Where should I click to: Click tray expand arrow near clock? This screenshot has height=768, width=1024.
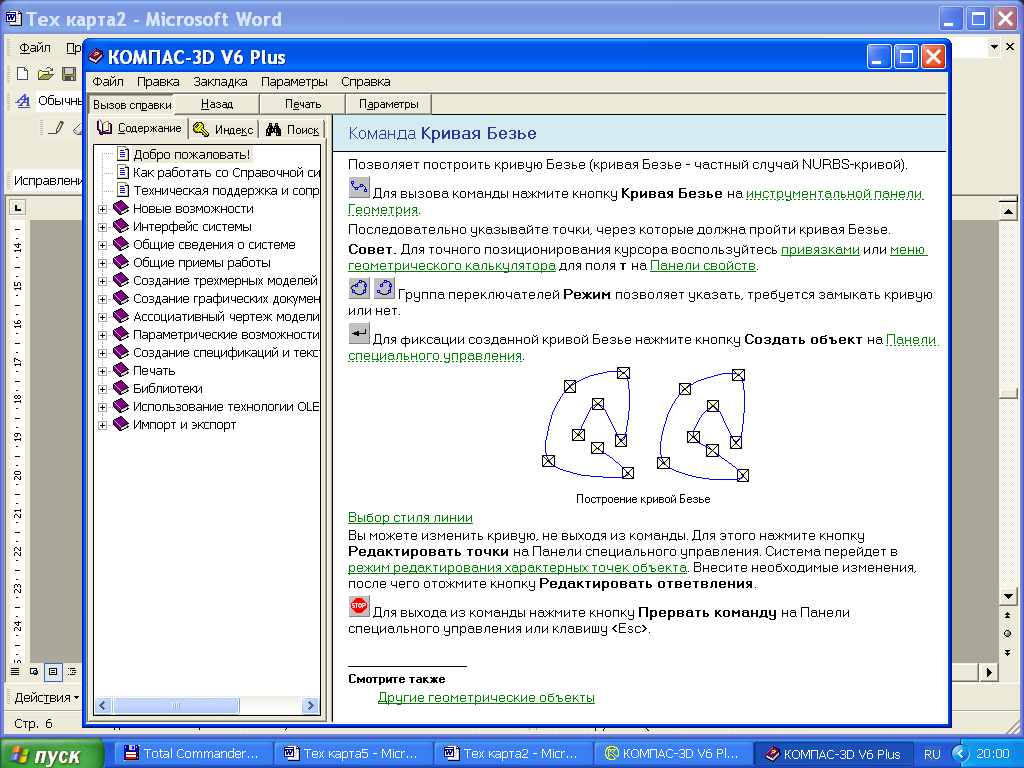(x=959, y=754)
